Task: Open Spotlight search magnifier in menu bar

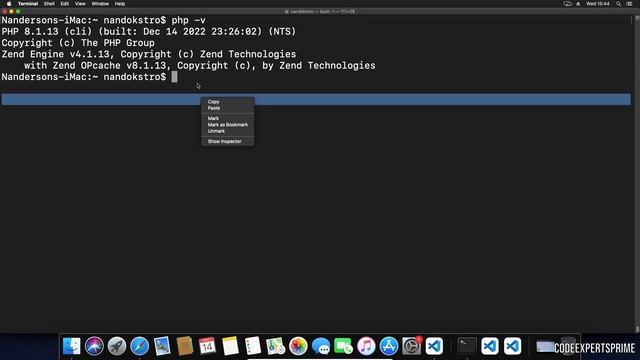Action: [x=618, y=4]
